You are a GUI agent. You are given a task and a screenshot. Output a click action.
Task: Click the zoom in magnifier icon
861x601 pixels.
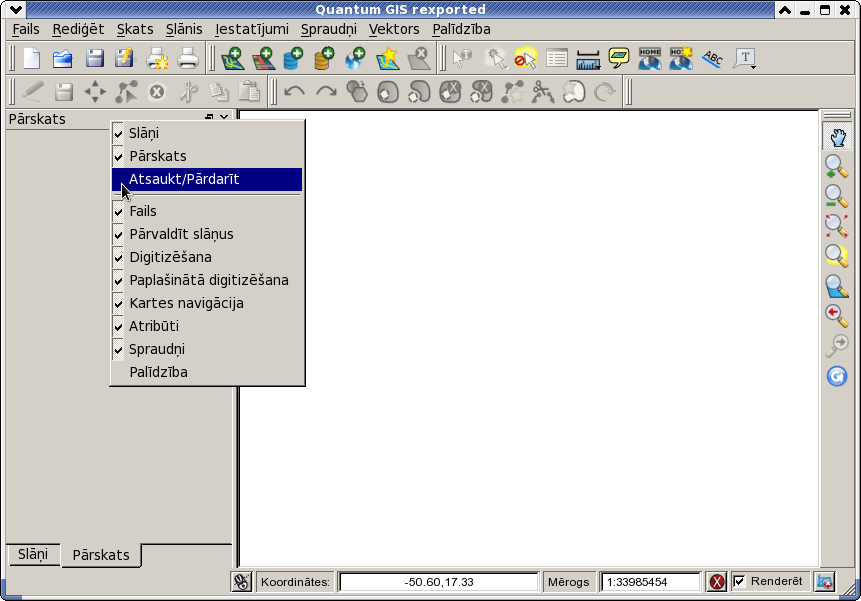pos(836,166)
